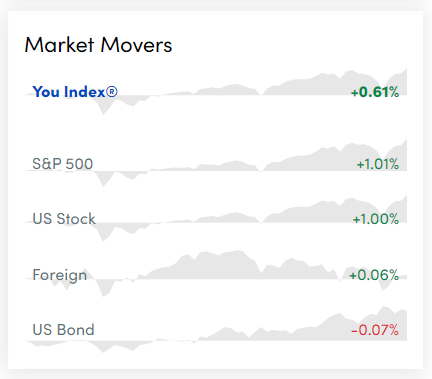Click the Foreign sparkline chart peak

tap(237, 253)
